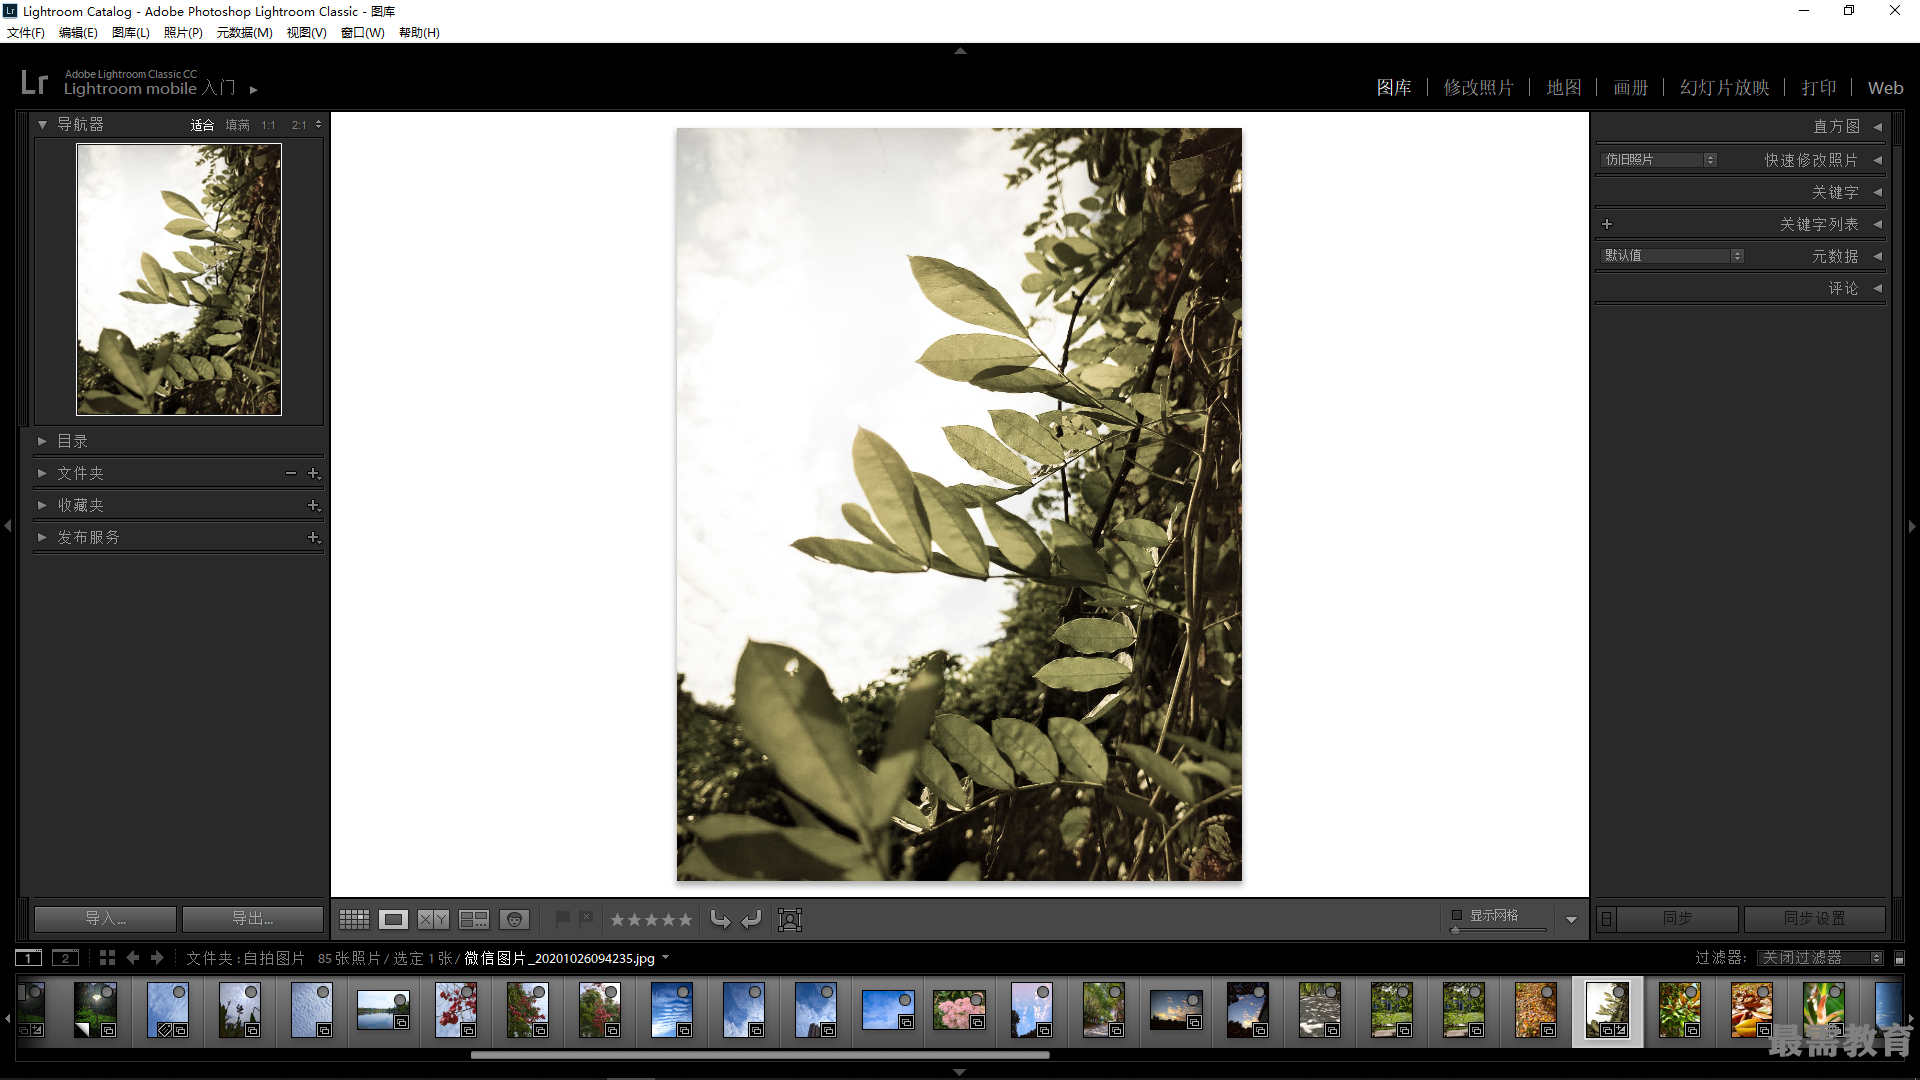
Task: Switch to the 修改照片 module
Action: 1478,88
